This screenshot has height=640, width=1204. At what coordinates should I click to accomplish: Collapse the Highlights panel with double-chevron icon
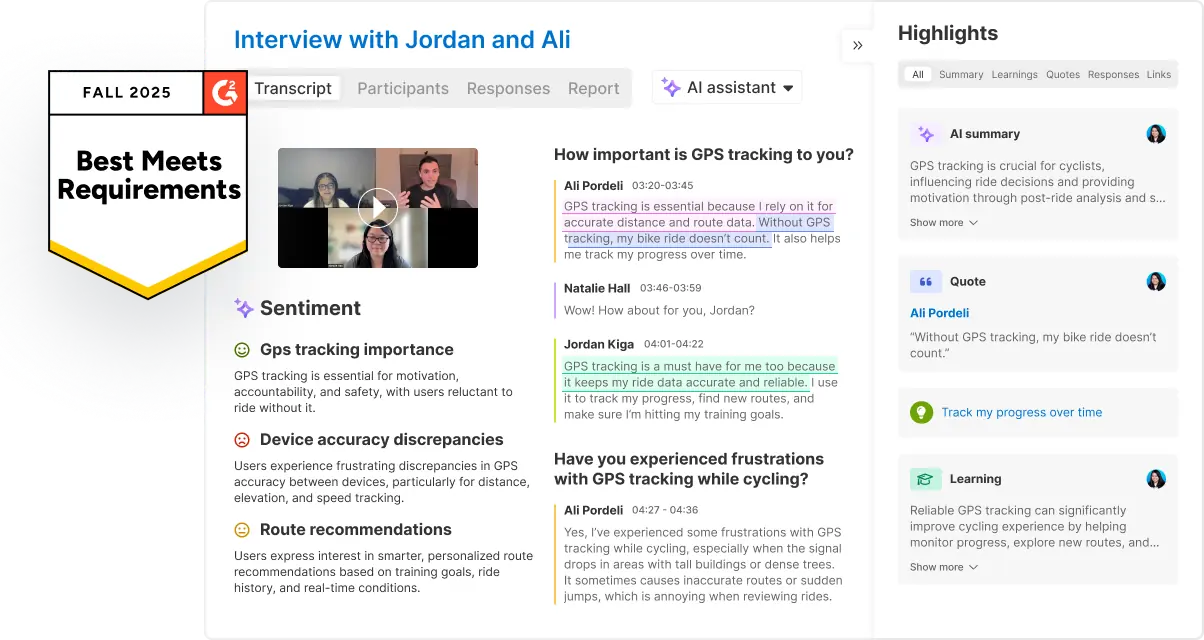[x=857, y=46]
